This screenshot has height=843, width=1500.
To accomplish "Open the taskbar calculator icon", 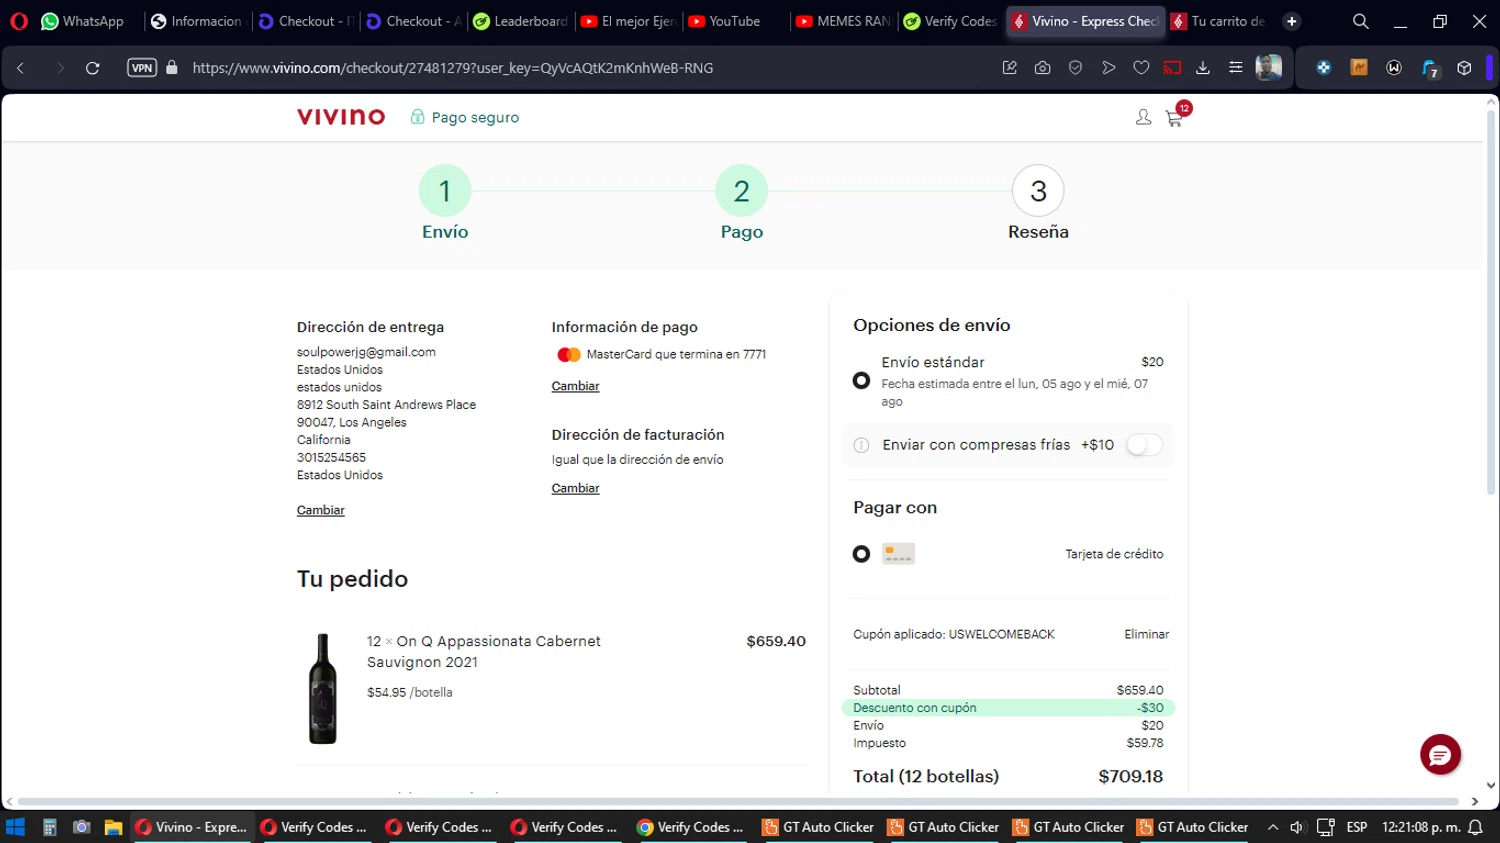I will [49, 827].
